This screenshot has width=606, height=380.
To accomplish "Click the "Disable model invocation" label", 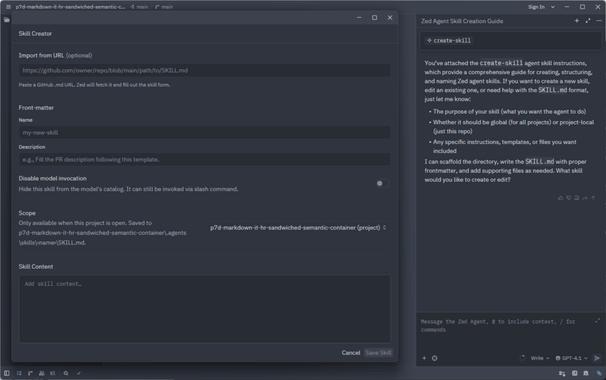I will pos(53,178).
